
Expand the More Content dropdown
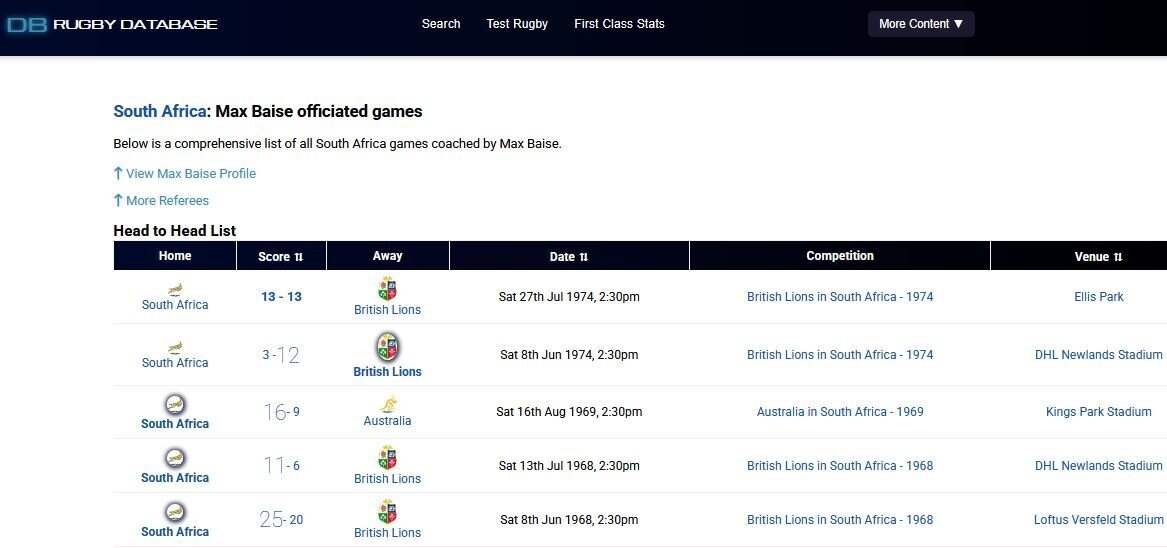[920, 24]
